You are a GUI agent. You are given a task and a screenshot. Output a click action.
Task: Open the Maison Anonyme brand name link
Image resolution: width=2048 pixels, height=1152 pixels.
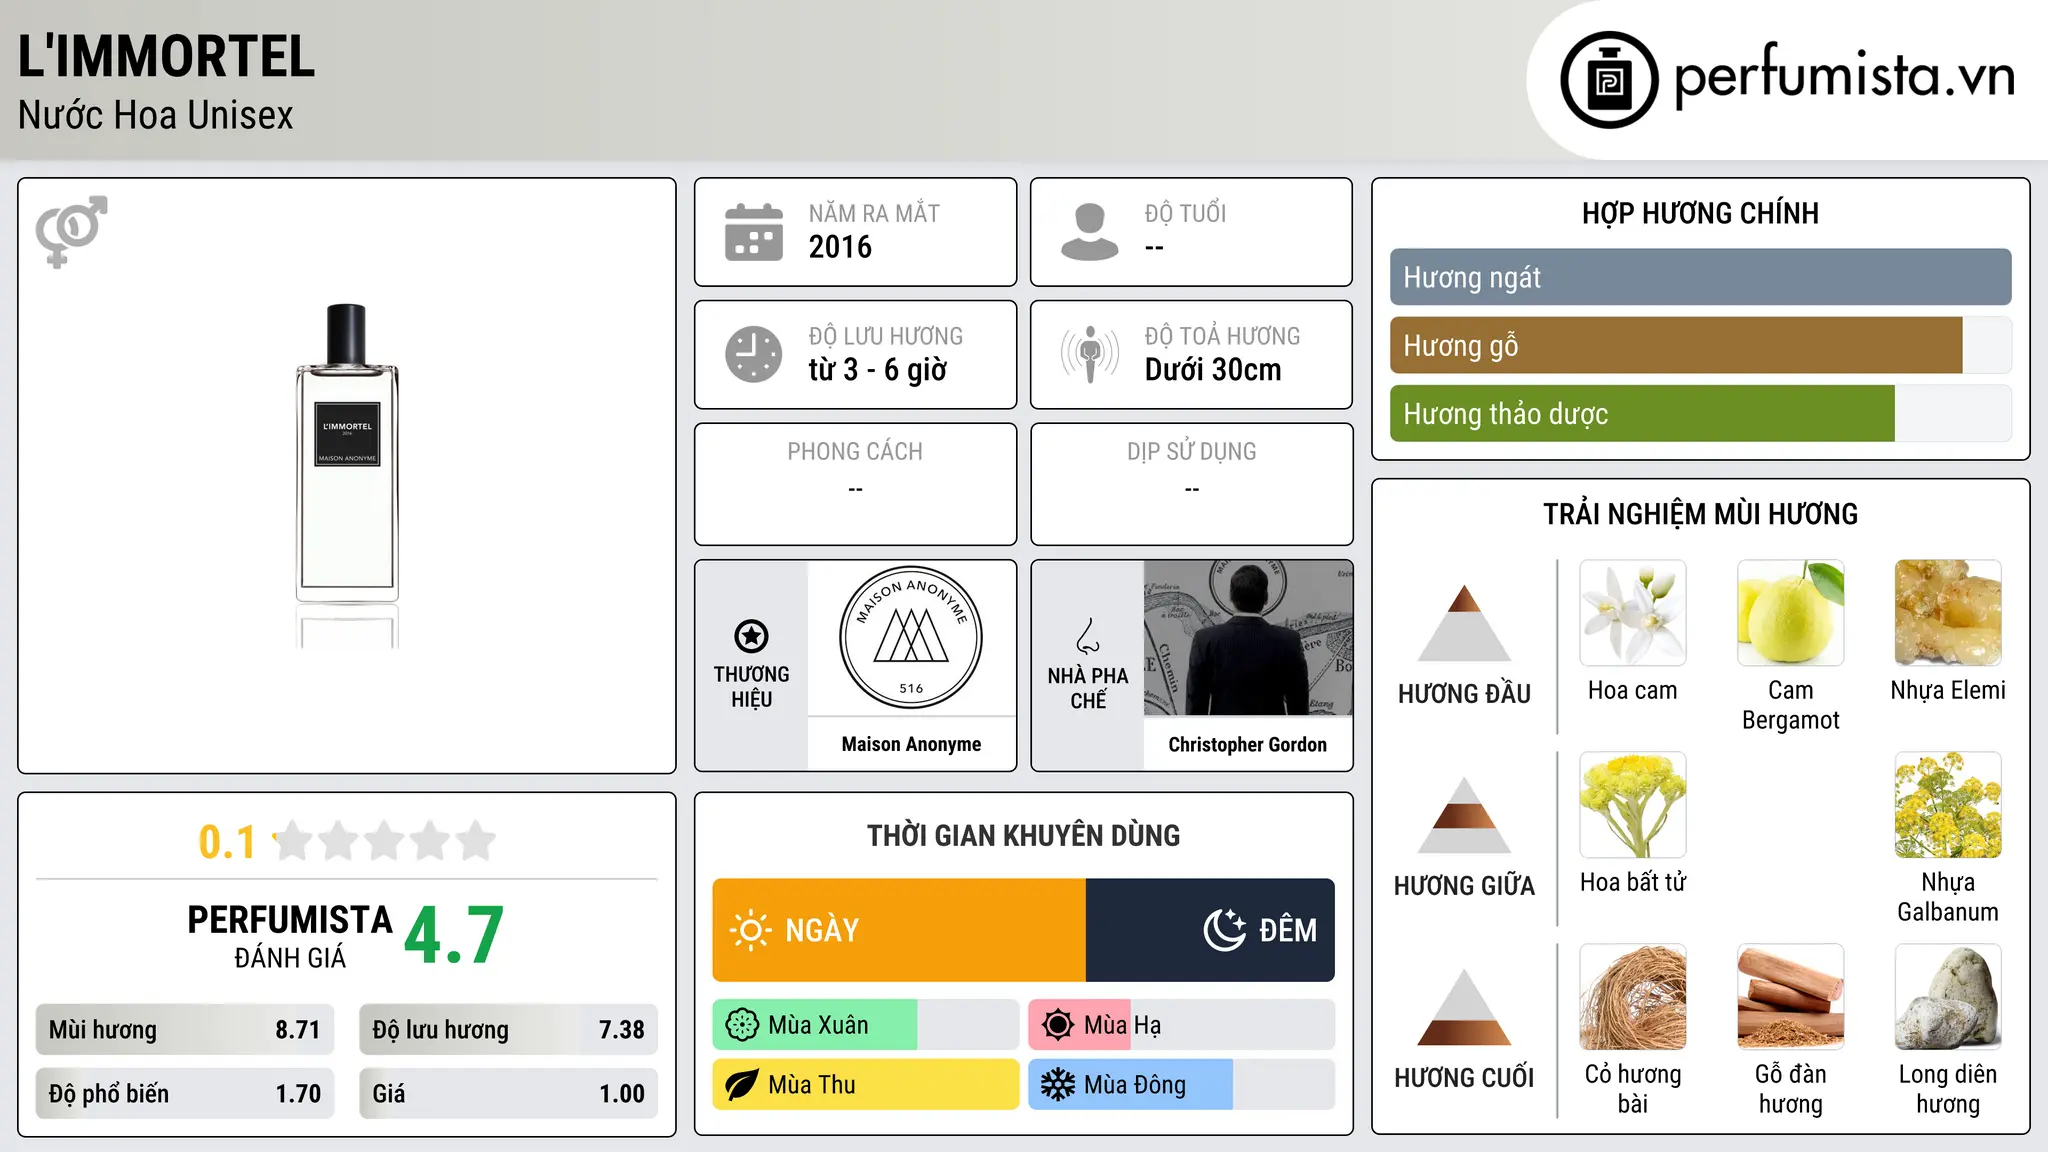pyautogui.click(x=911, y=744)
